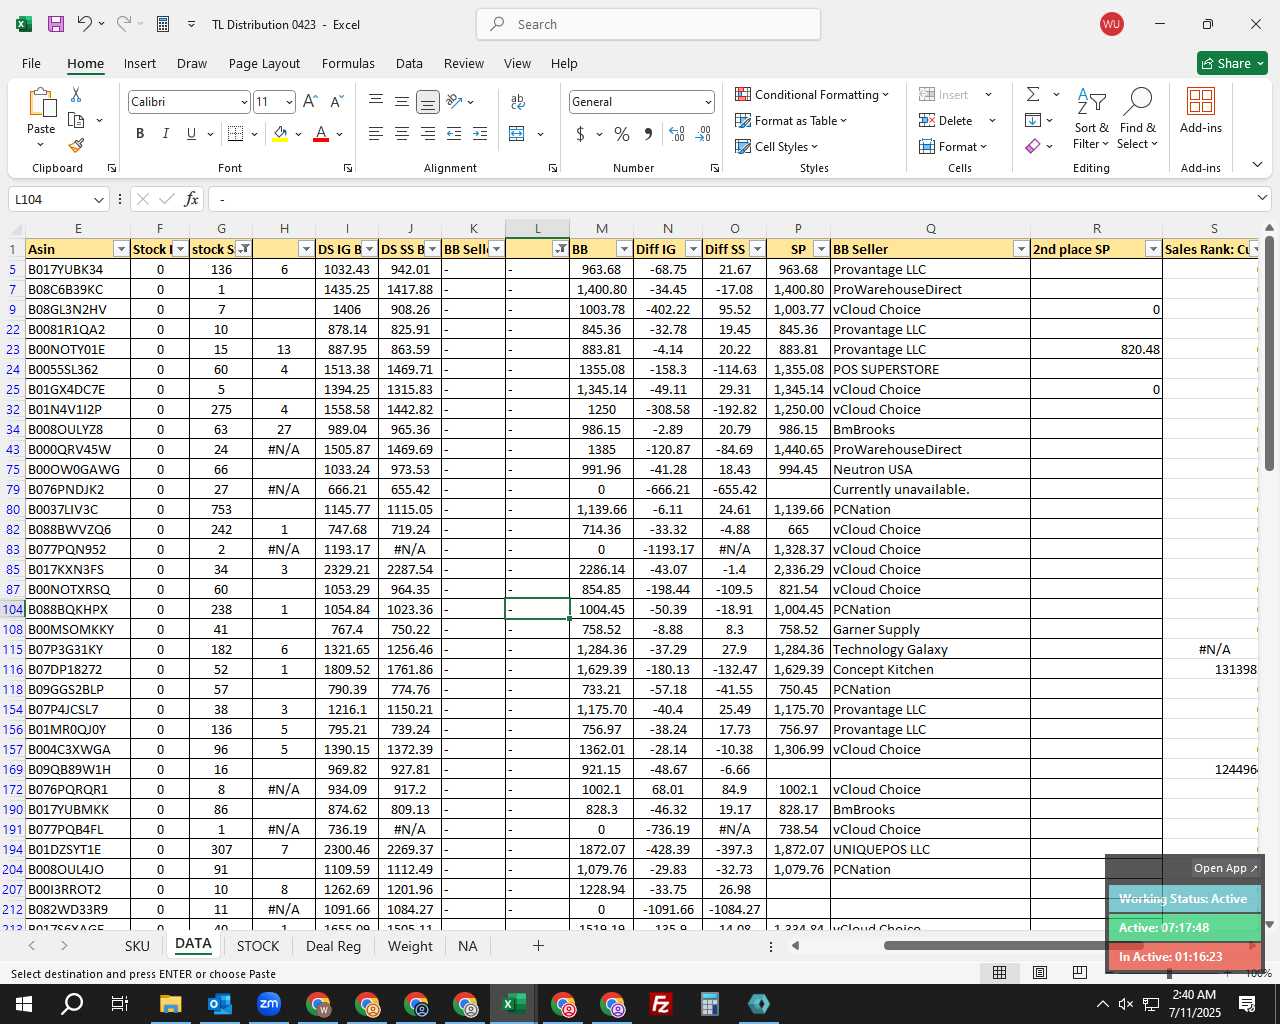Click the Save icon in title bar
Image resolution: width=1280 pixels, height=1024 pixels.
tap(56, 24)
